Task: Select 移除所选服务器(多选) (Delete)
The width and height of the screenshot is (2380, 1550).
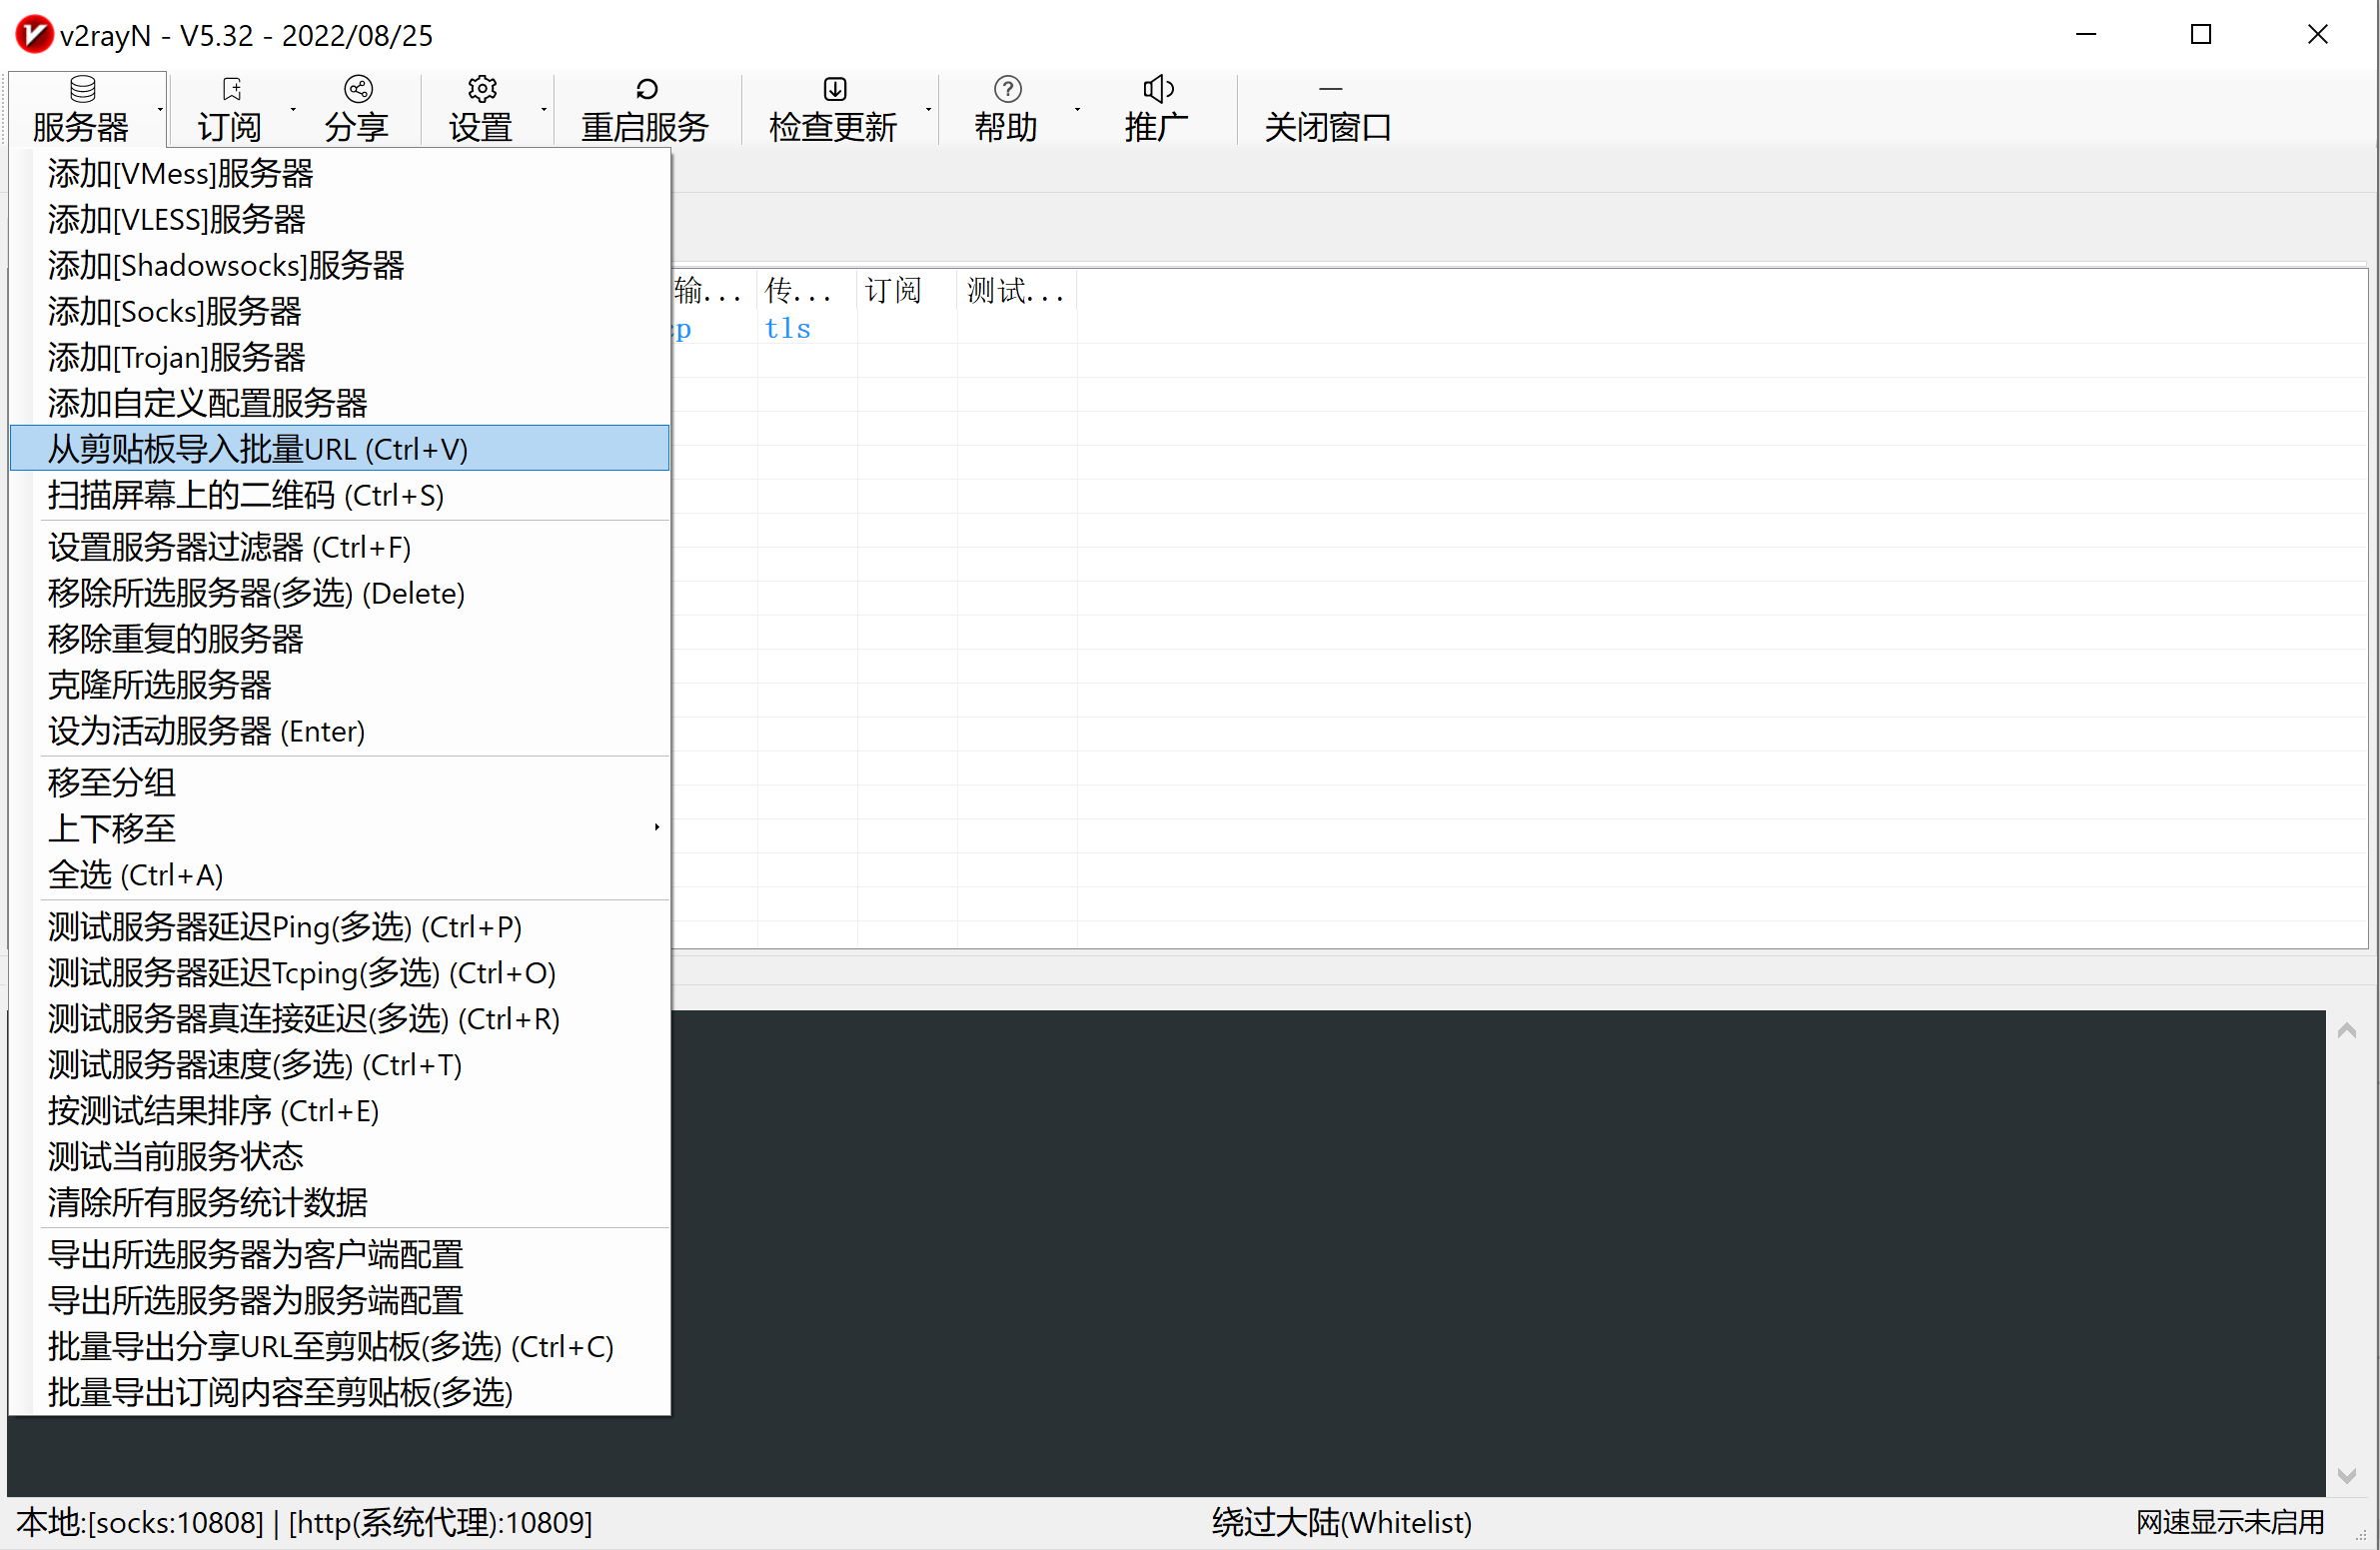Action: pyautogui.click(x=340, y=594)
